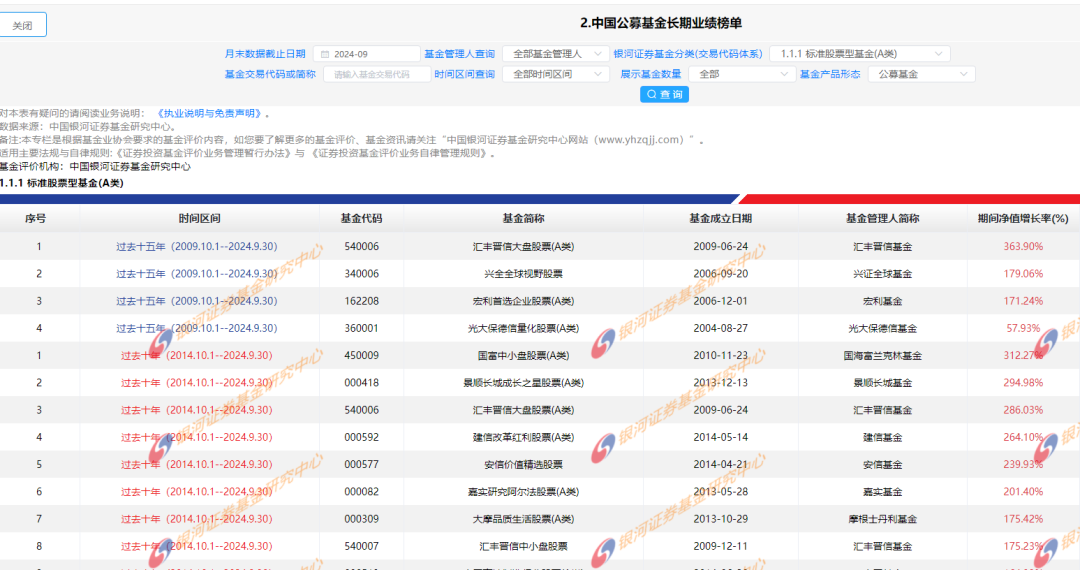
Task: Click the 序号 column header
Action: click(36, 218)
